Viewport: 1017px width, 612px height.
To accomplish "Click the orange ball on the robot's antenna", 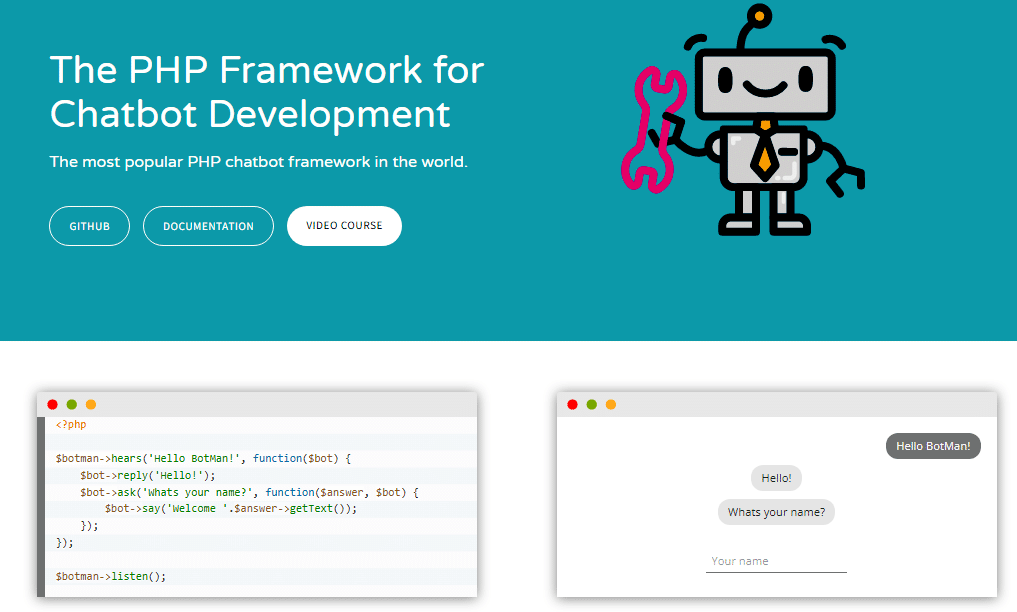I will click(760, 16).
